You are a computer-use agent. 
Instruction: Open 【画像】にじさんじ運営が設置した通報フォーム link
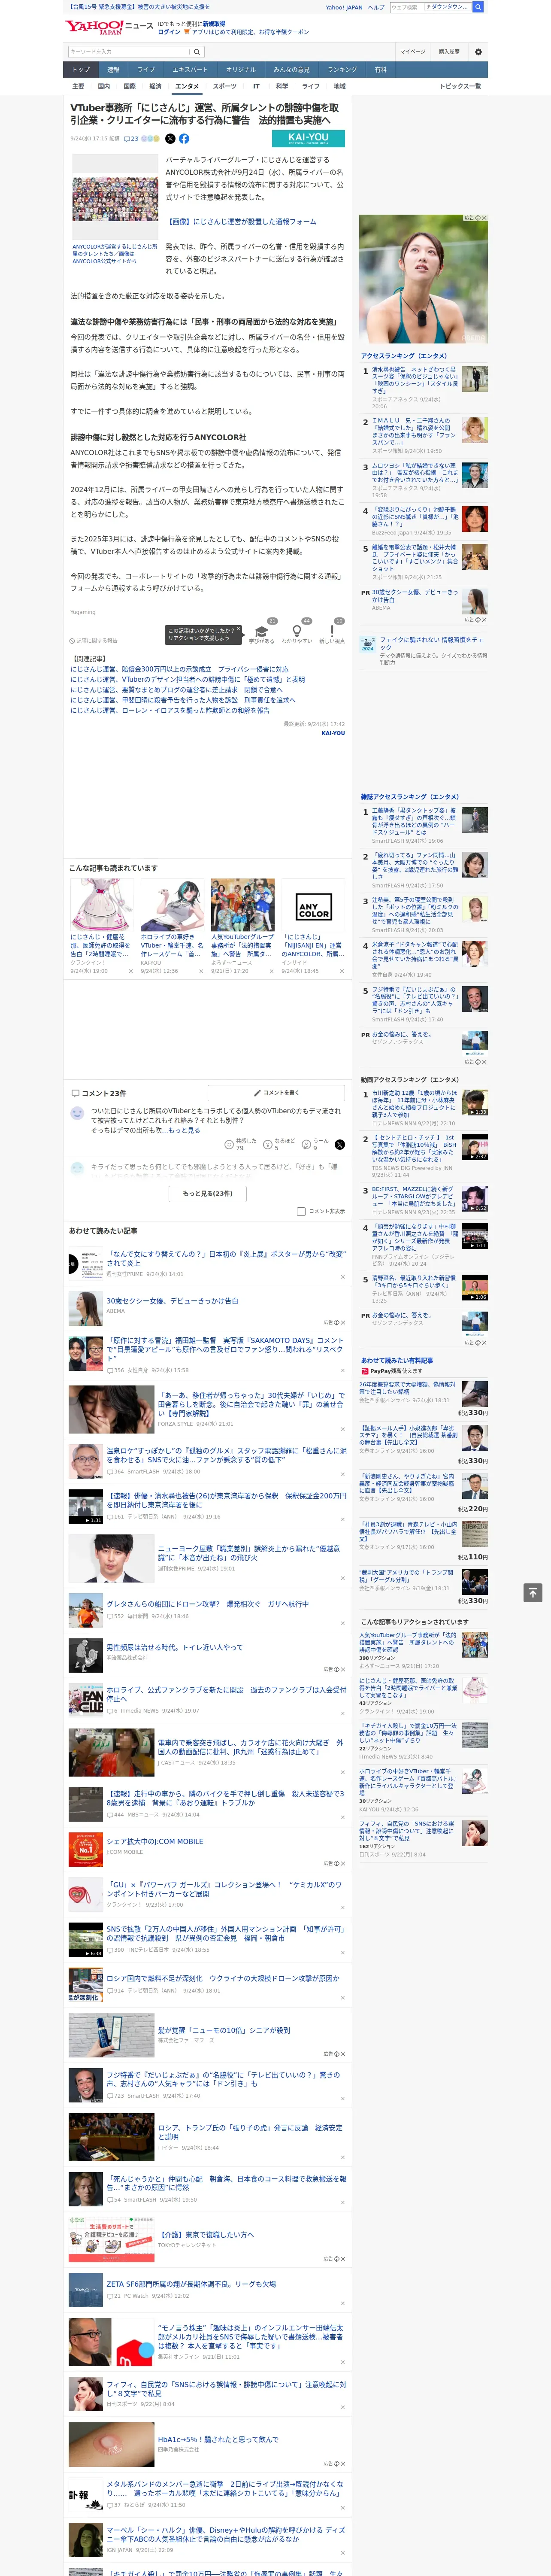tap(241, 222)
